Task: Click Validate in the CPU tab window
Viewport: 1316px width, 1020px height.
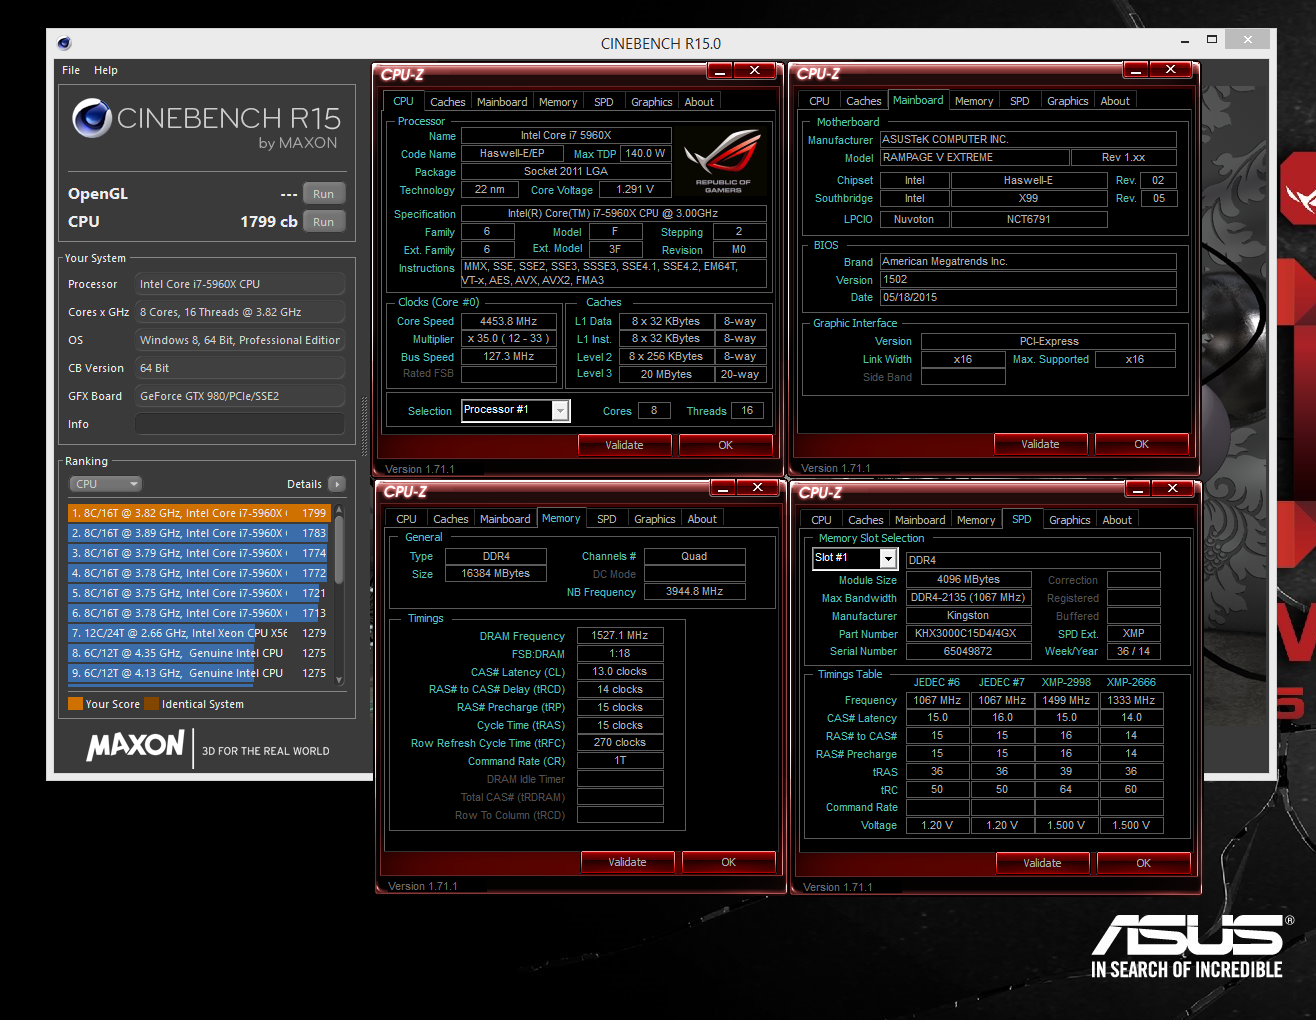Action: (x=624, y=445)
